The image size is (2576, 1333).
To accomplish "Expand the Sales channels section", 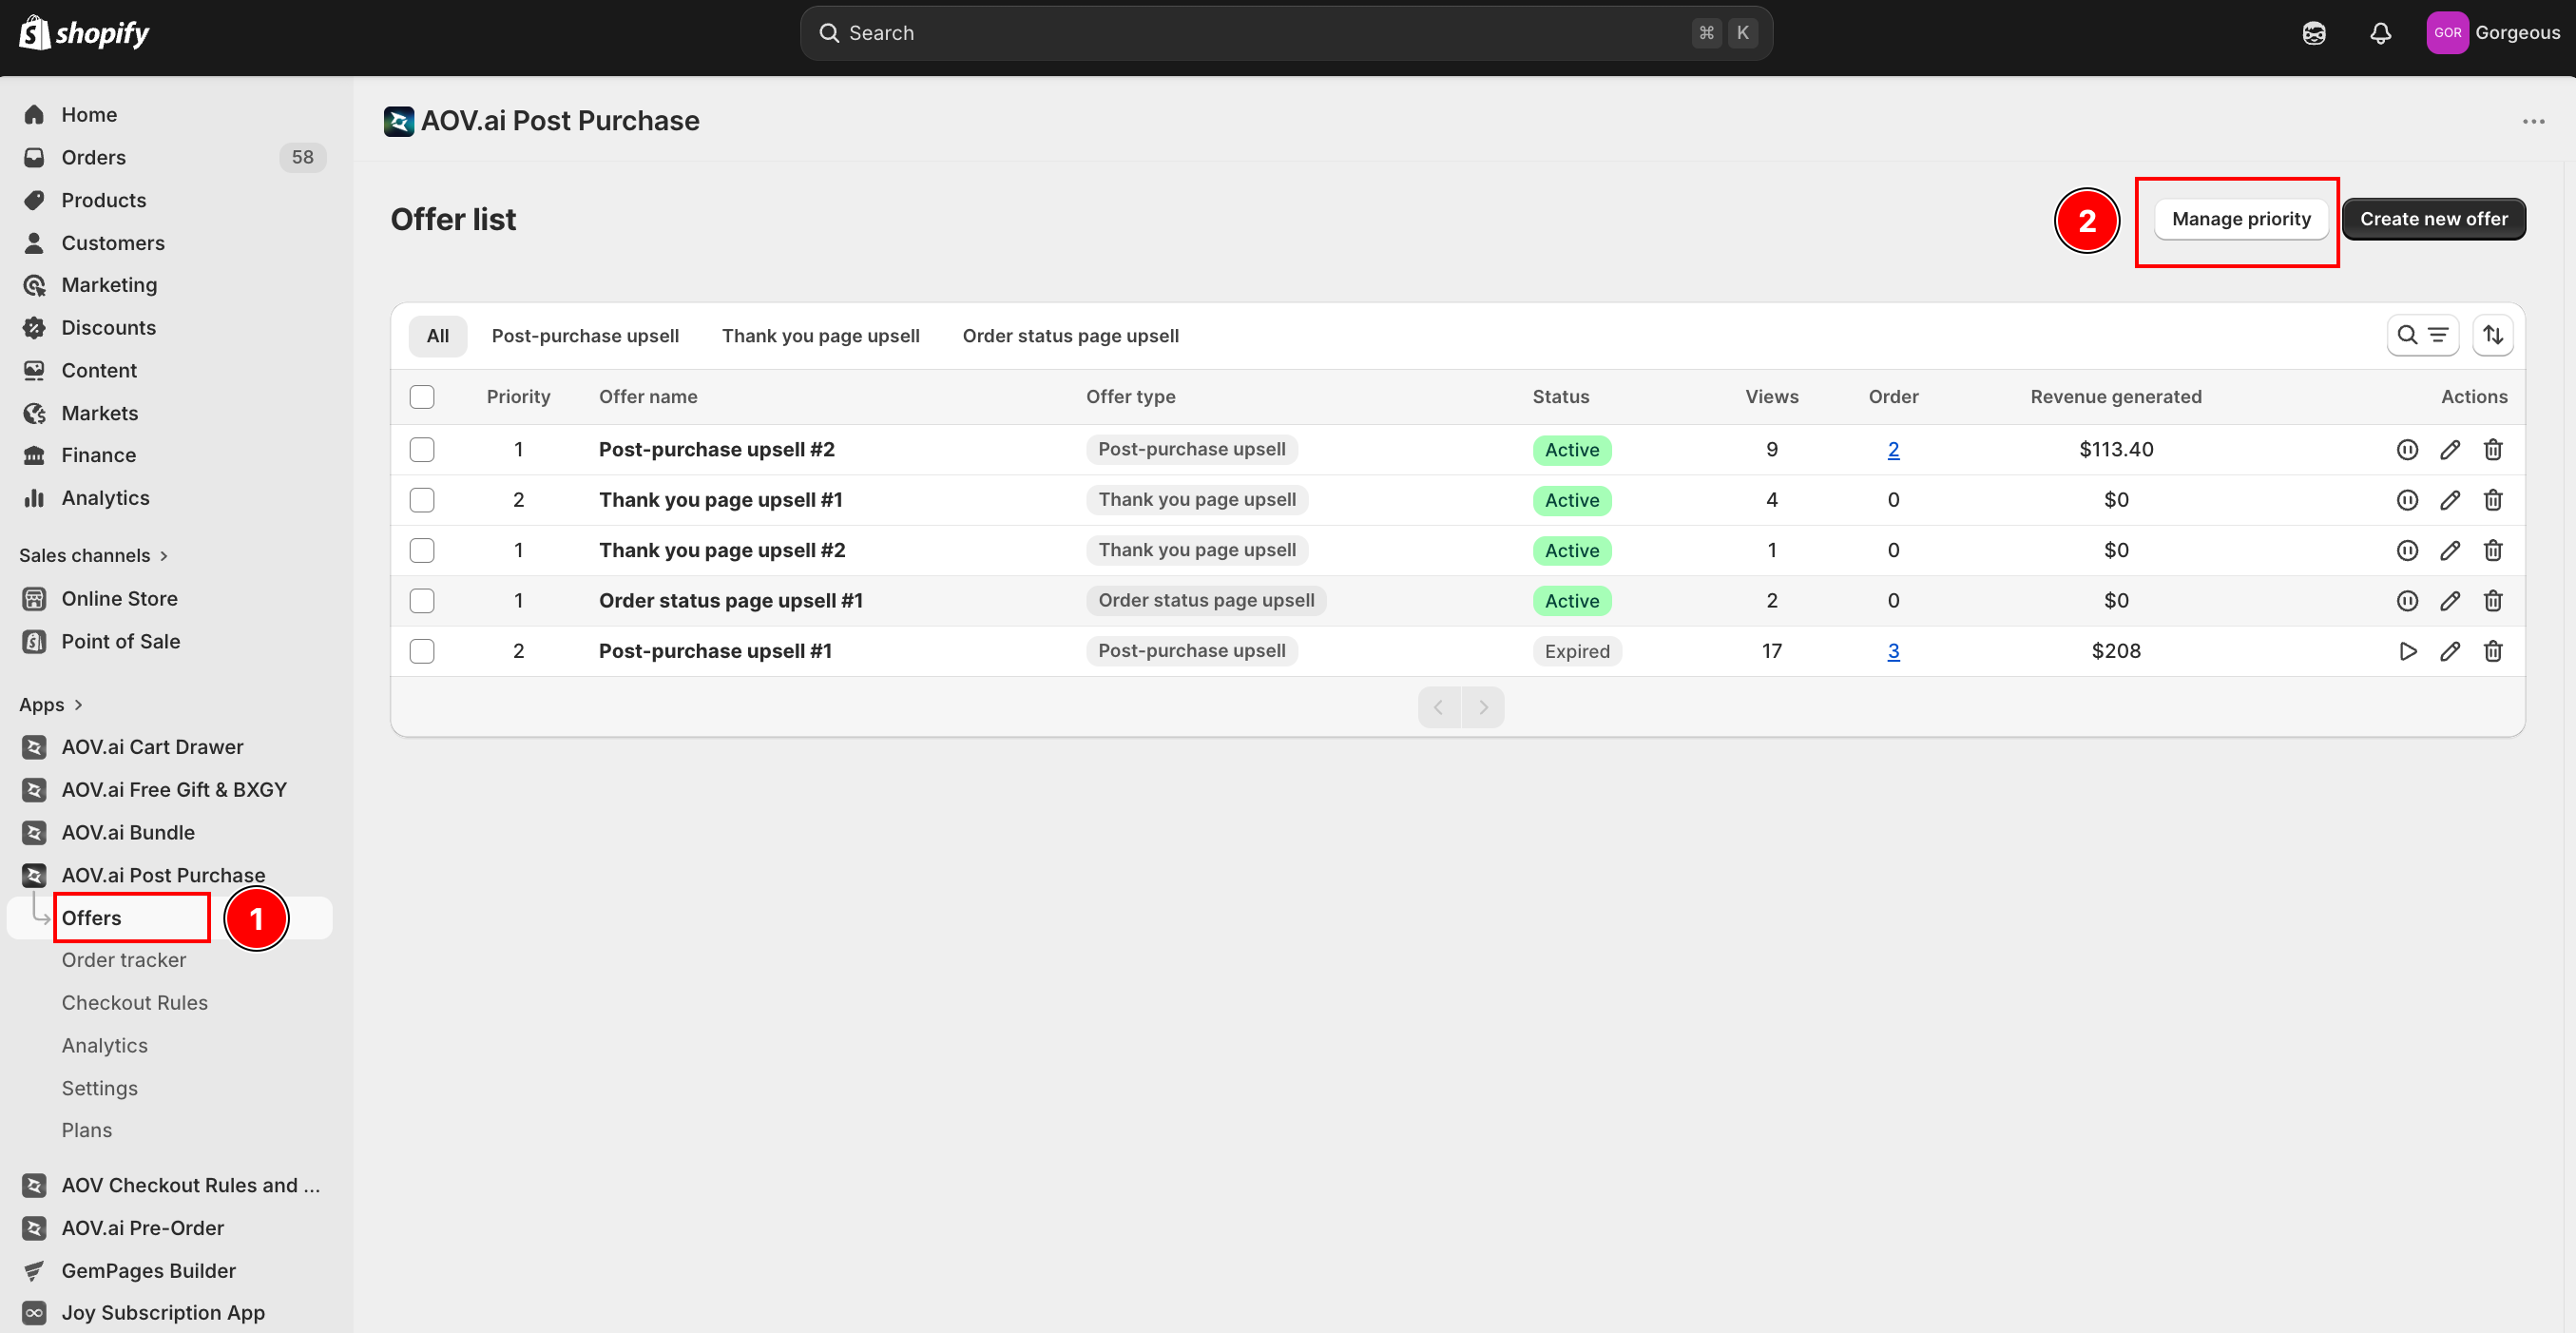I will coord(94,555).
